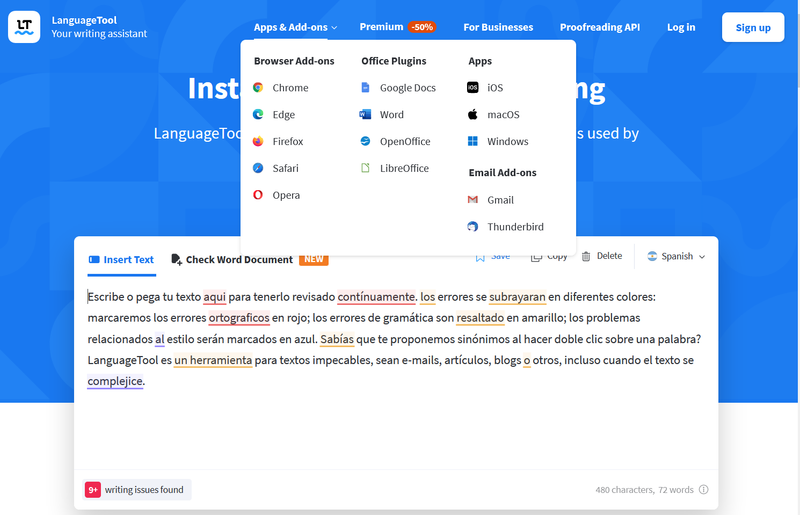
Task: Click the character count info icon
Action: tap(704, 490)
